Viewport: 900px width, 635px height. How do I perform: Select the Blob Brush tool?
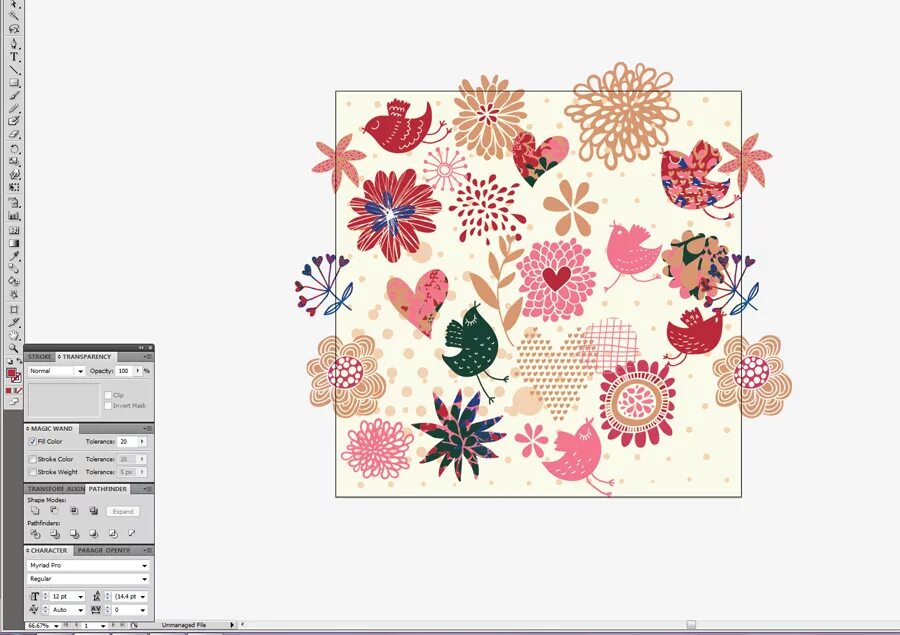click(14, 121)
